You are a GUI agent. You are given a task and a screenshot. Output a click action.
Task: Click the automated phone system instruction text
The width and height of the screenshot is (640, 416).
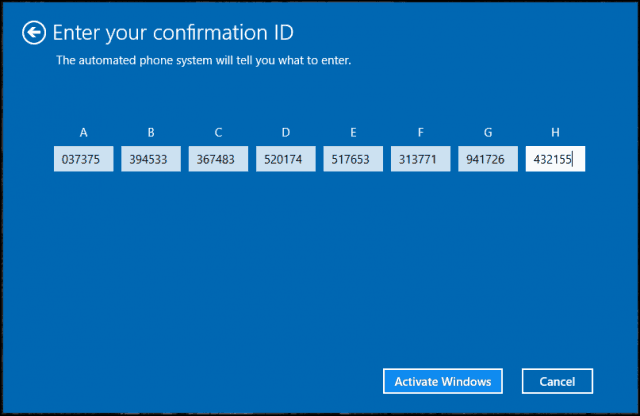(x=204, y=60)
